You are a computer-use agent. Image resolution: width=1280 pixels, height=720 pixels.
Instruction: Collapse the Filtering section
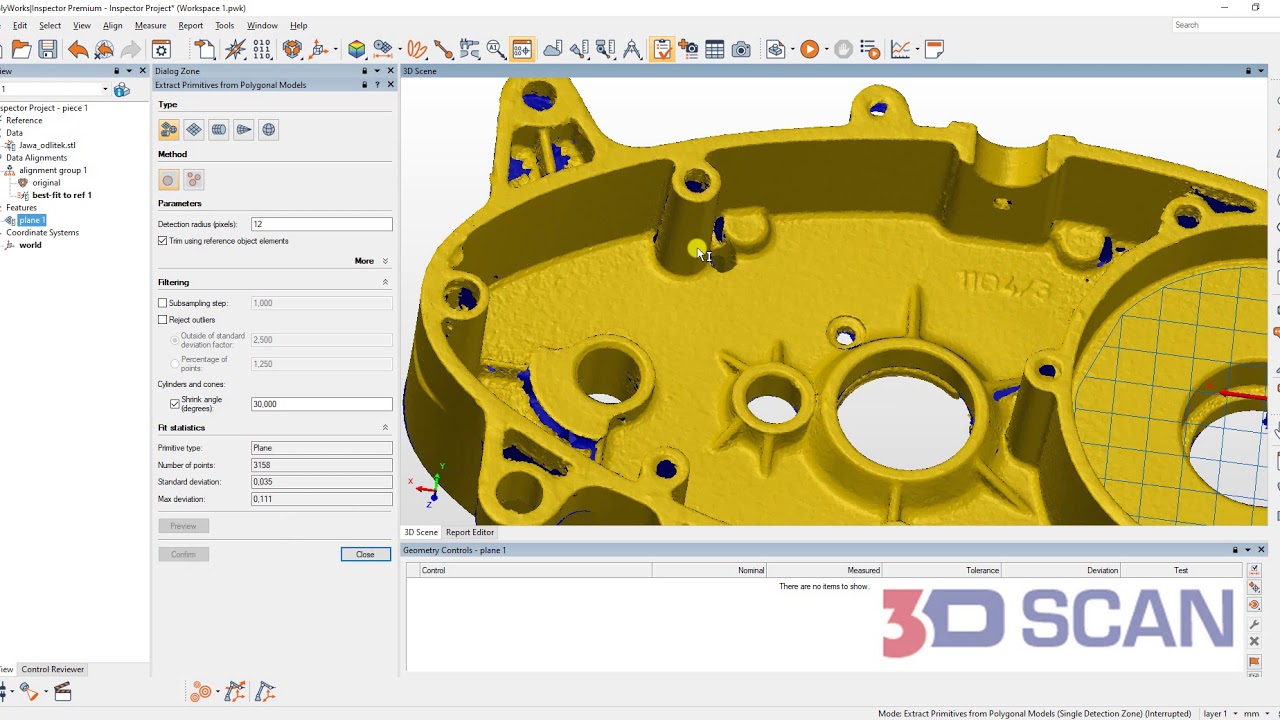point(385,282)
